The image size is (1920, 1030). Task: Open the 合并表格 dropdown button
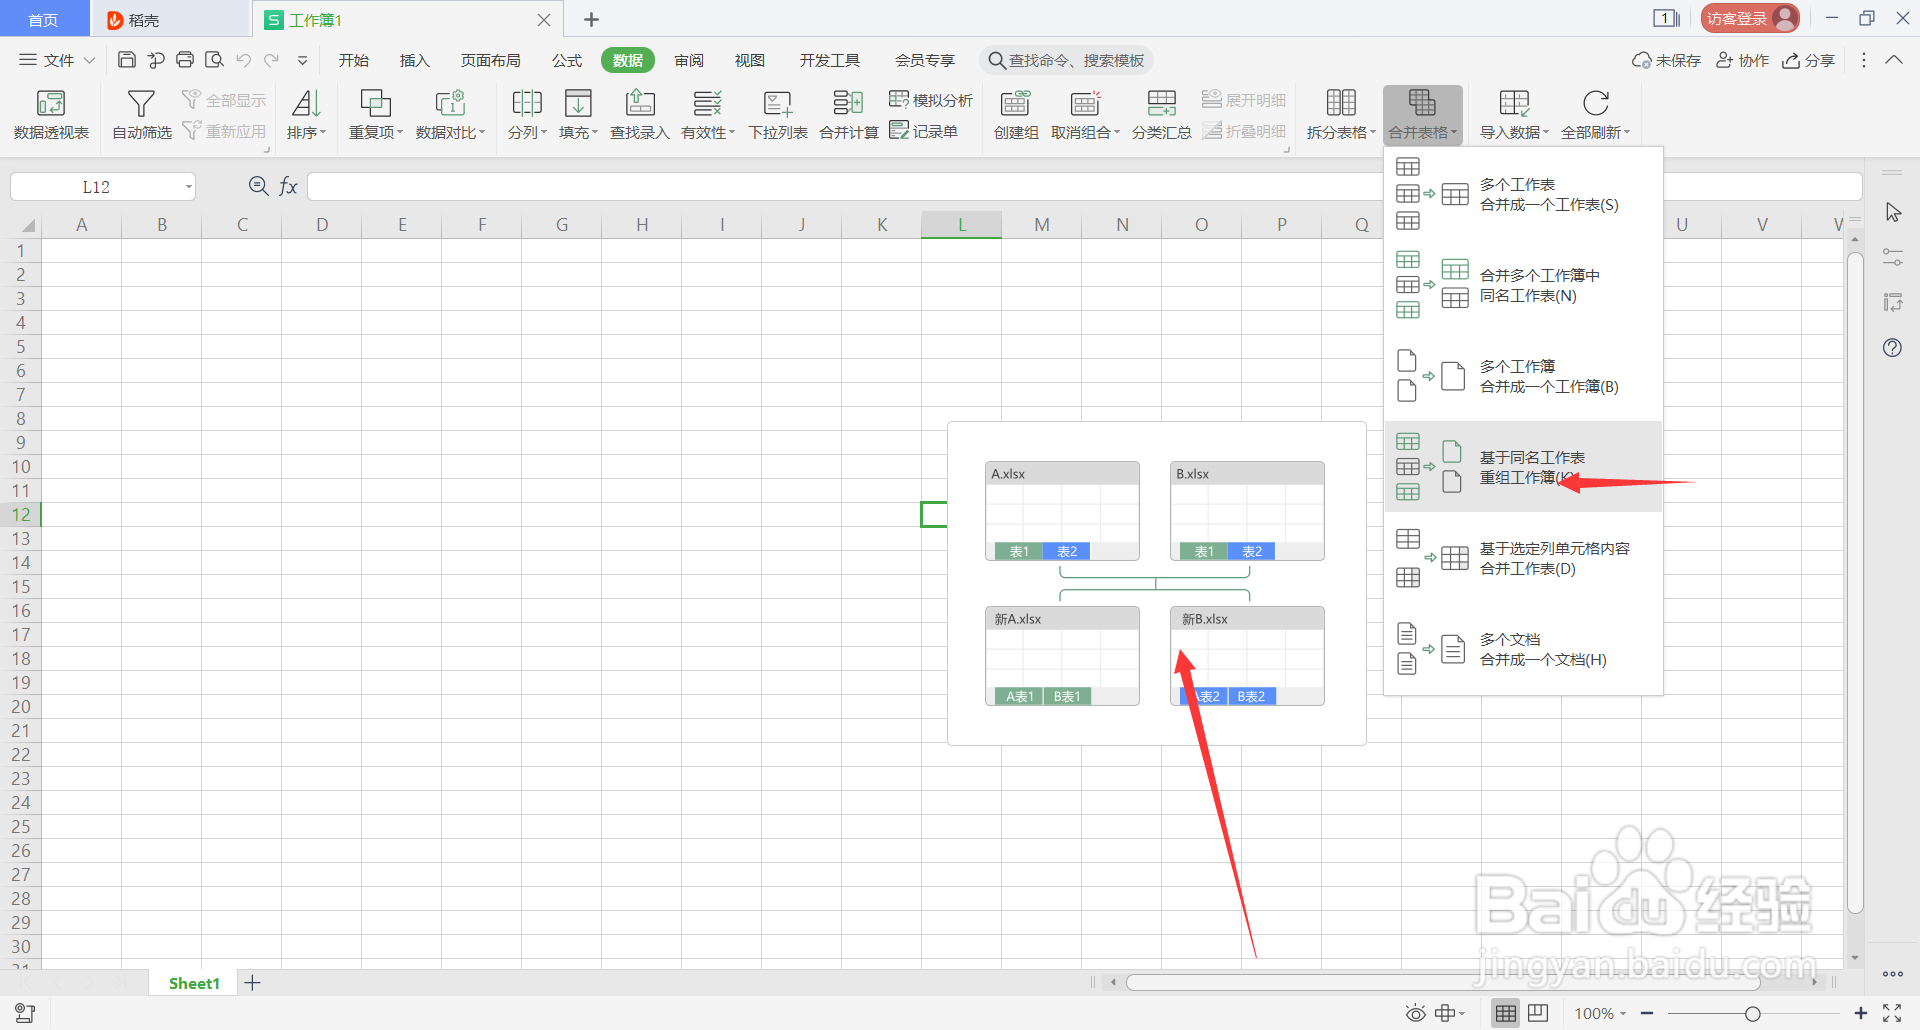point(1423,115)
